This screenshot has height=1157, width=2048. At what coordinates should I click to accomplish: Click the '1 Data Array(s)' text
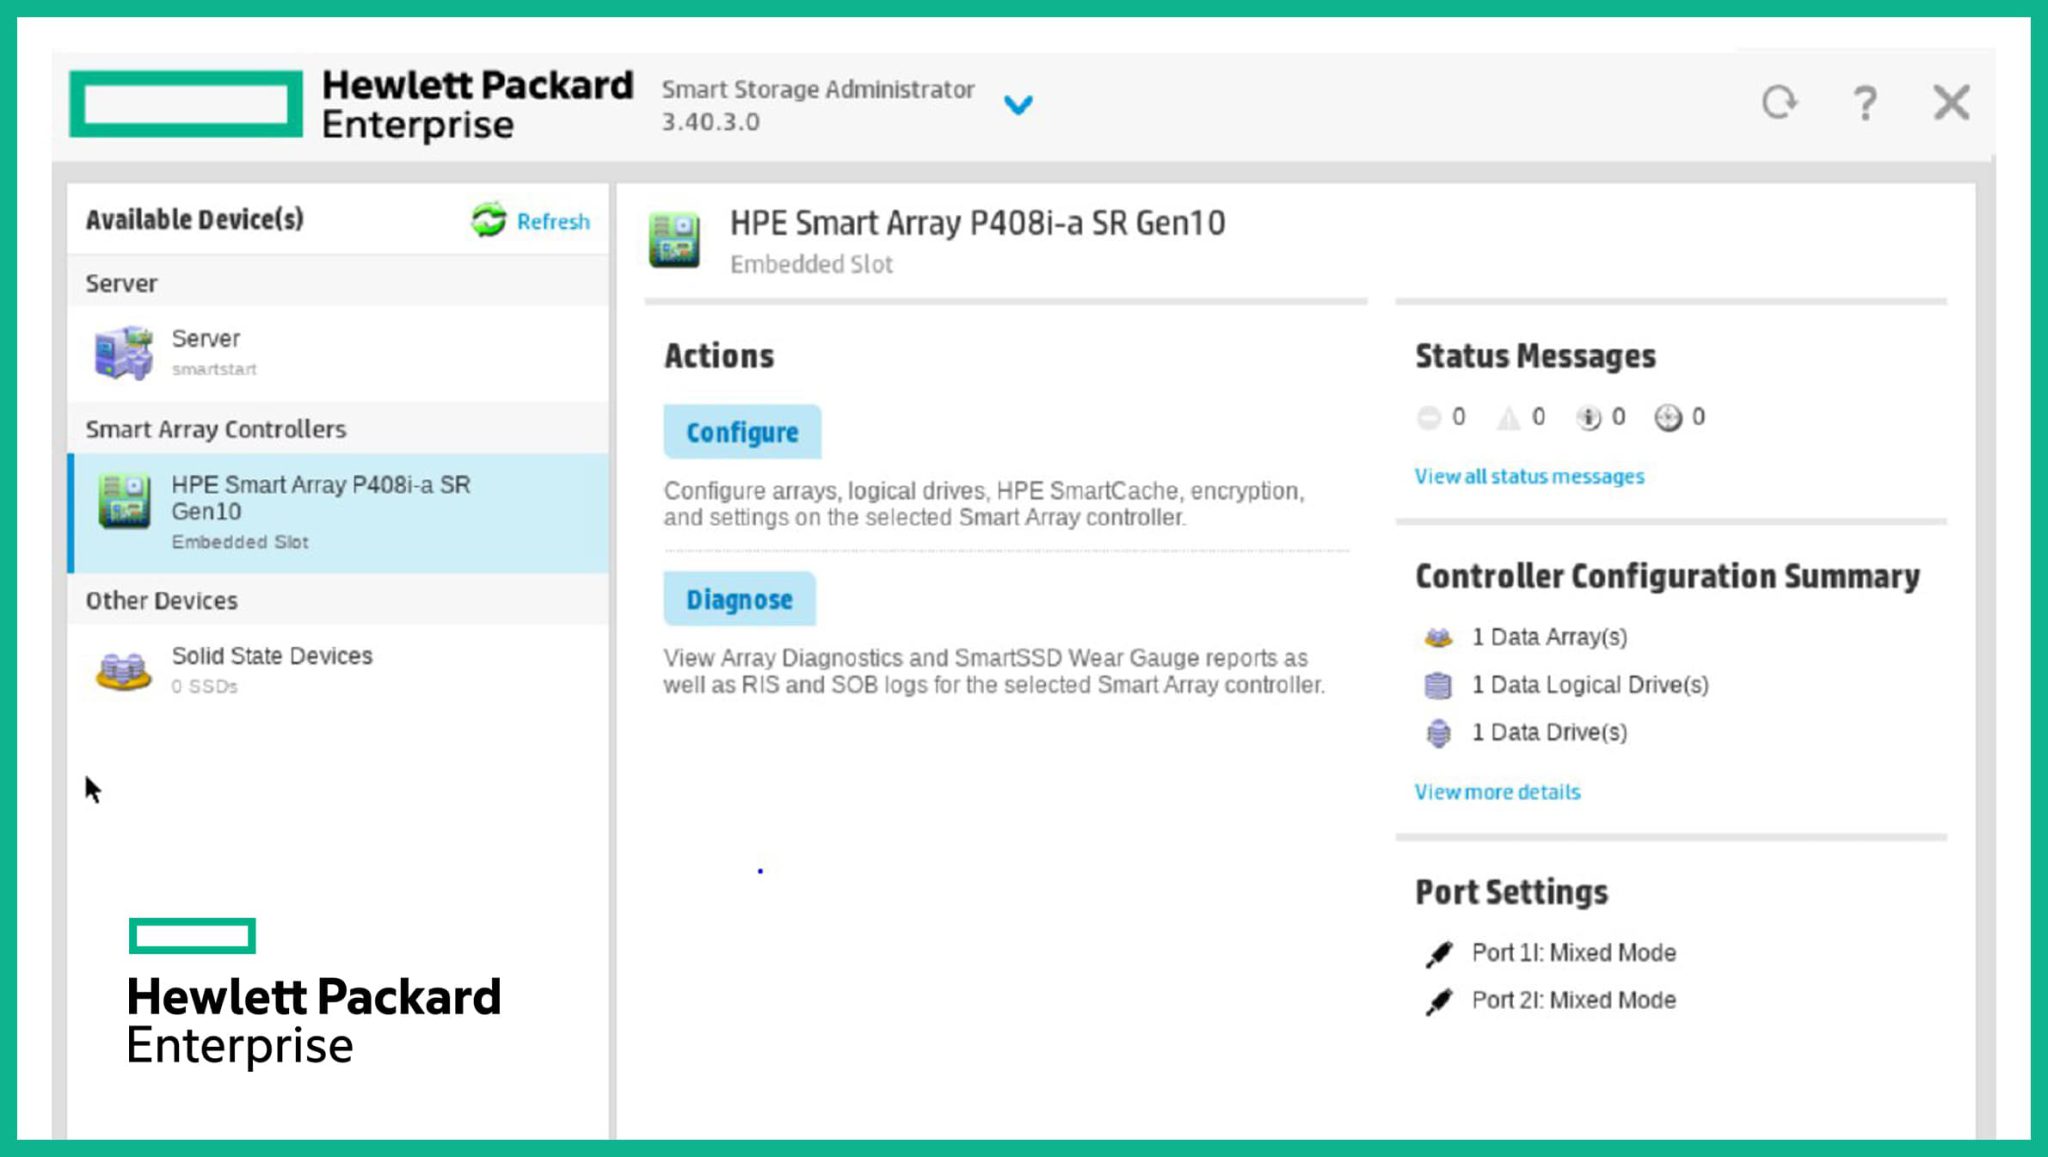[x=1549, y=637]
